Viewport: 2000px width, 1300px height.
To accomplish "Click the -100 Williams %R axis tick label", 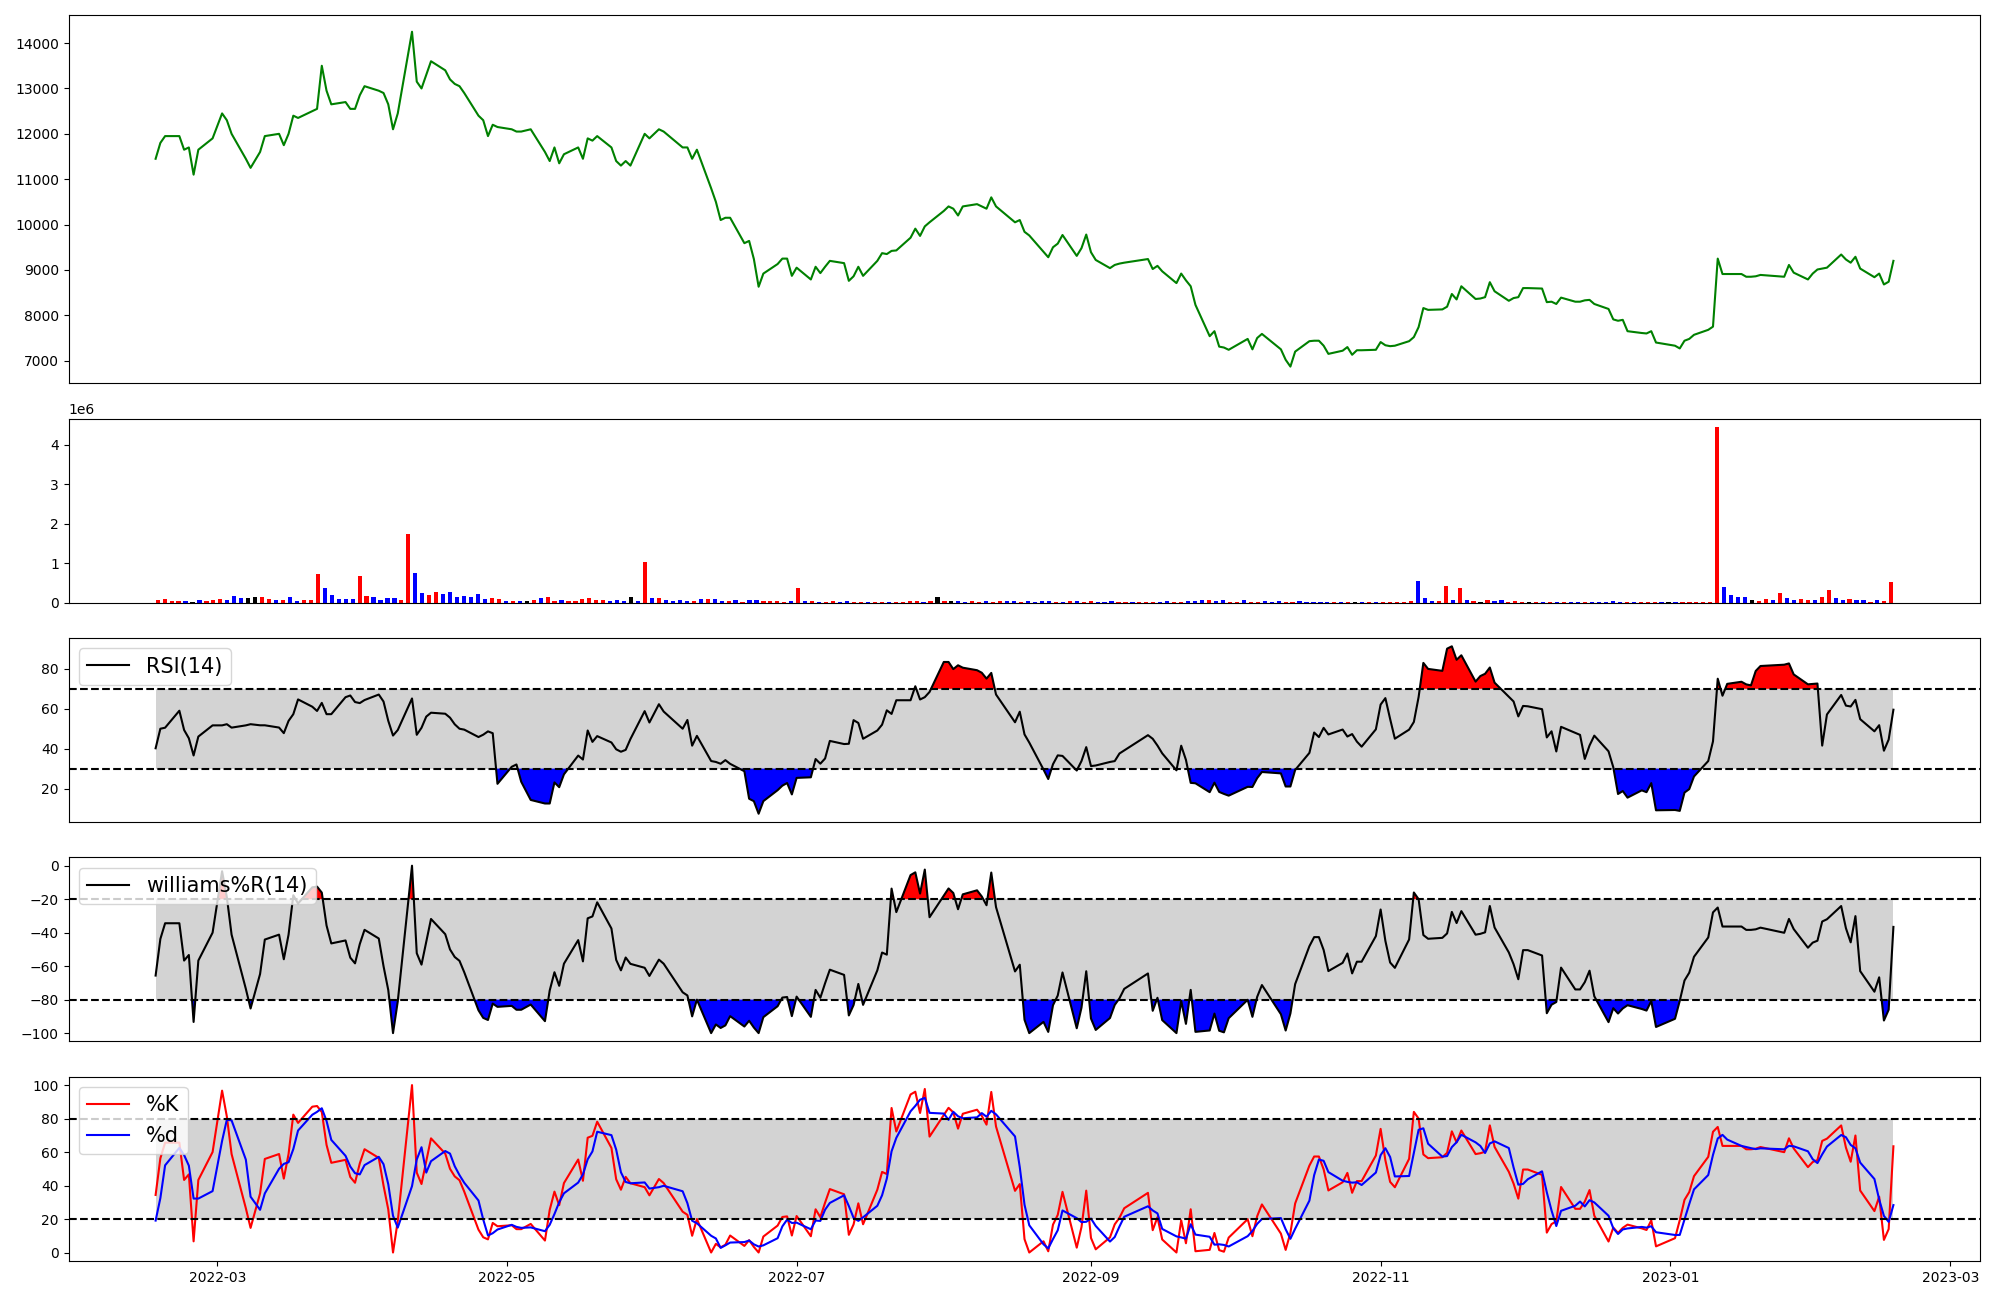I will pos(40,1034).
